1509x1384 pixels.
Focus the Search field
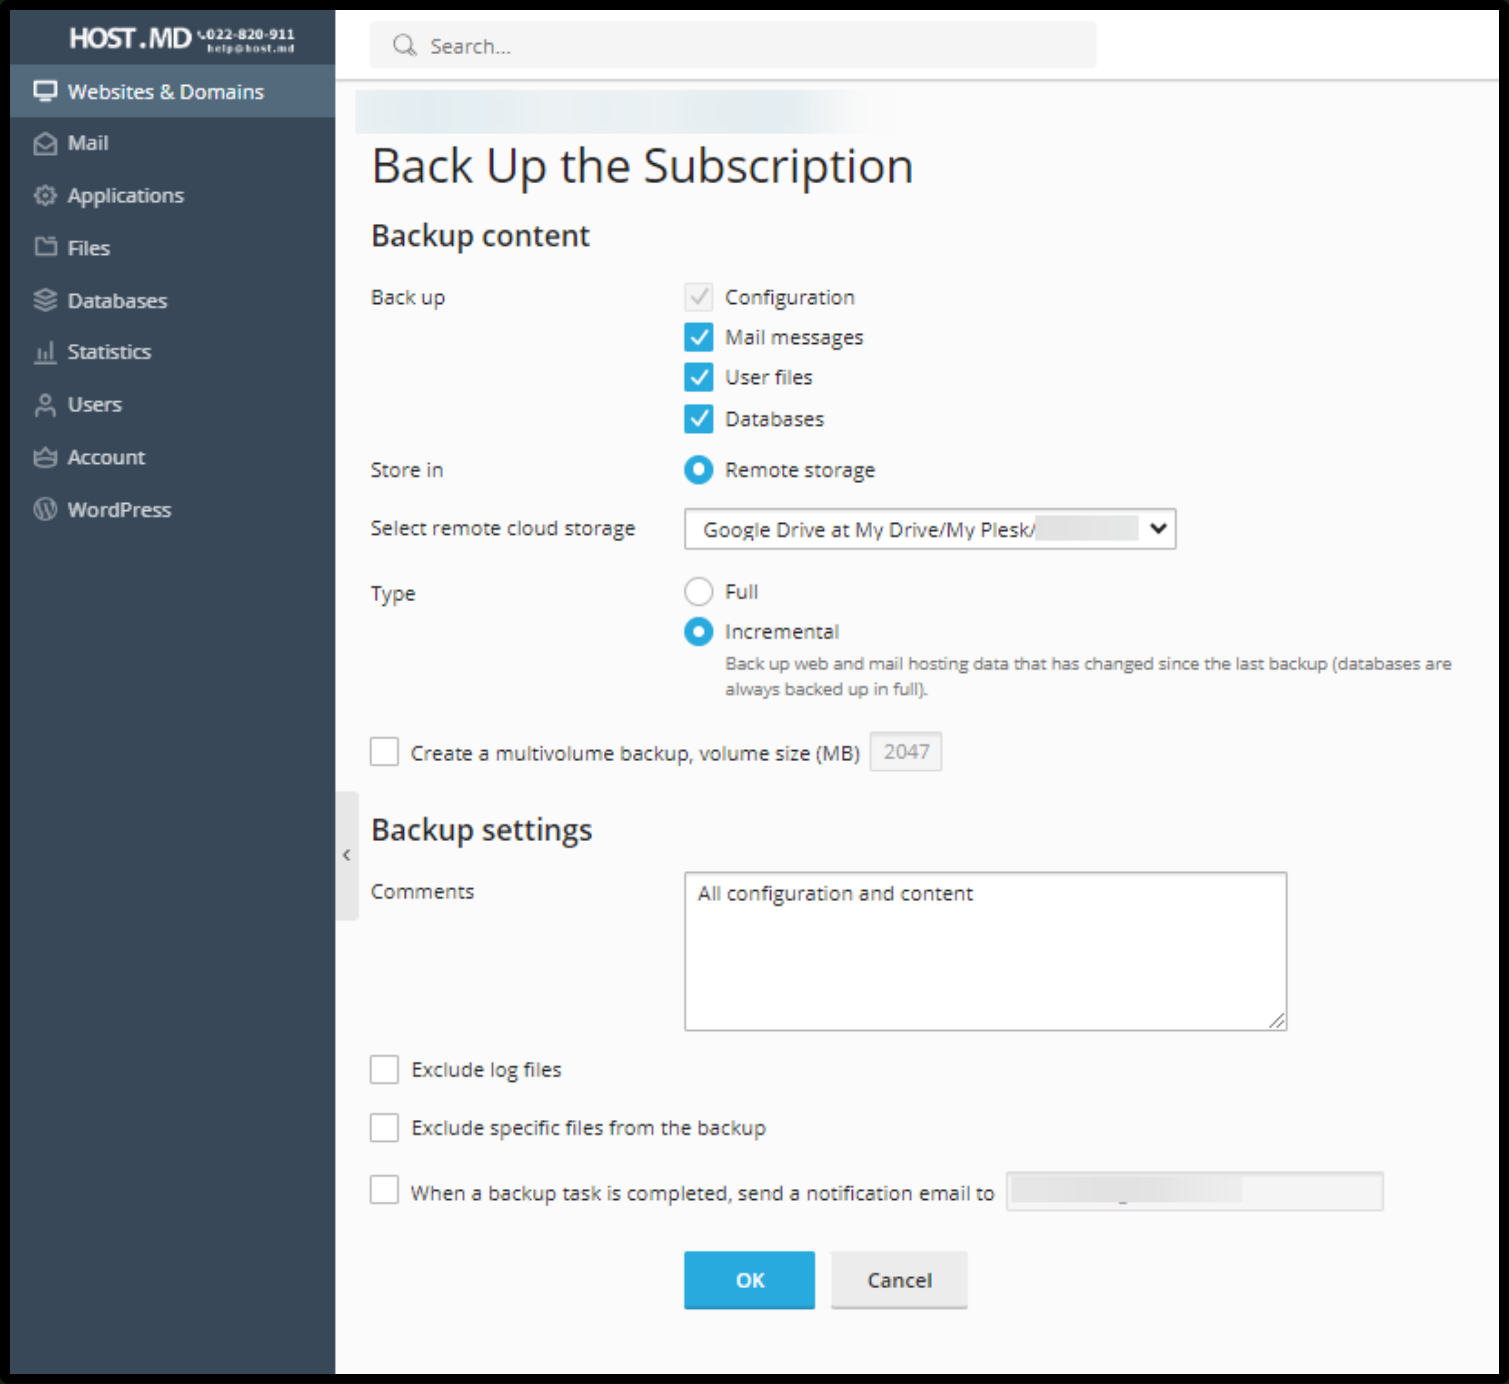733,45
